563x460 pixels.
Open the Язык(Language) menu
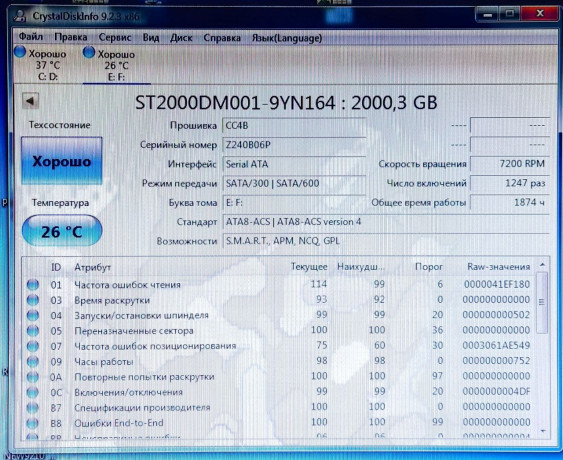click(x=287, y=38)
